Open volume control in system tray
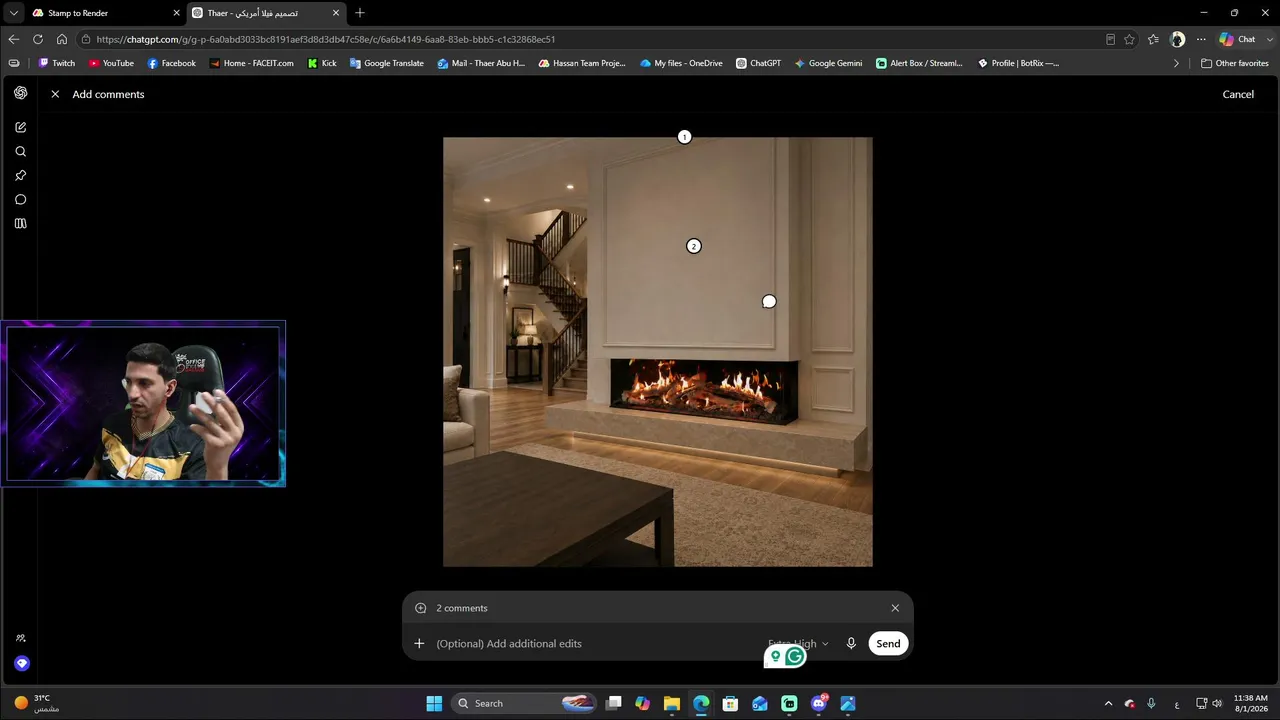This screenshot has height=720, width=1280. click(1217, 703)
